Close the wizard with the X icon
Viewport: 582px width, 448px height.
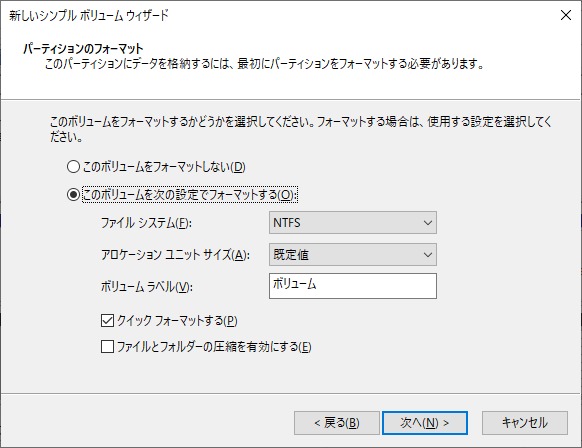[566, 15]
